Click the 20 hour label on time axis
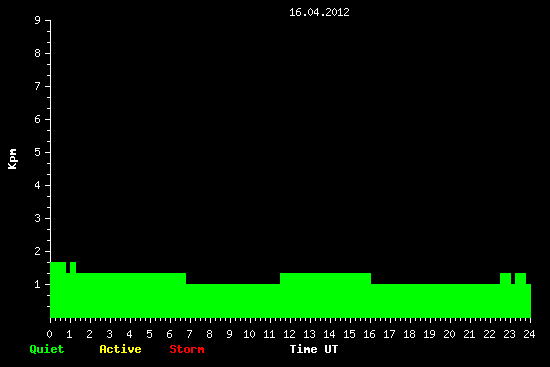Image resolution: width=550 pixels, height=367 pixels. 449,334
